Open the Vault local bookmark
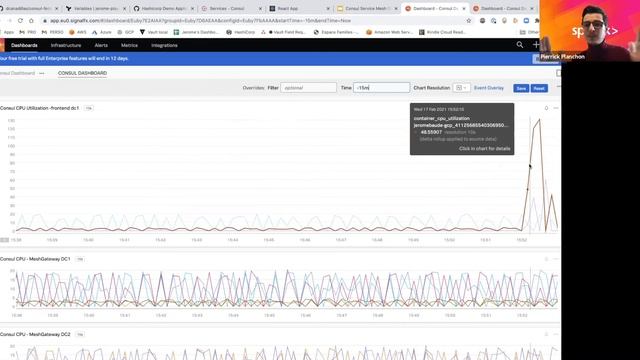 (x=154, y=32)
